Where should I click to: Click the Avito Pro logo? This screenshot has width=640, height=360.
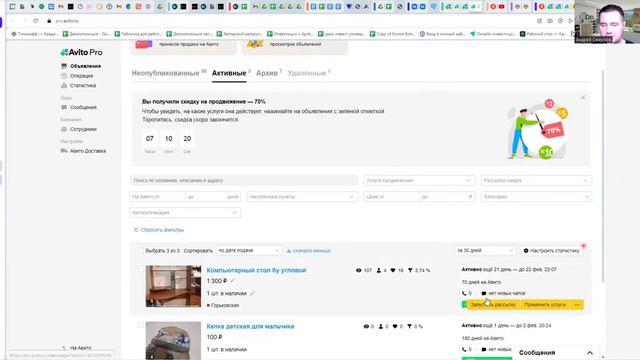[82, 52]
